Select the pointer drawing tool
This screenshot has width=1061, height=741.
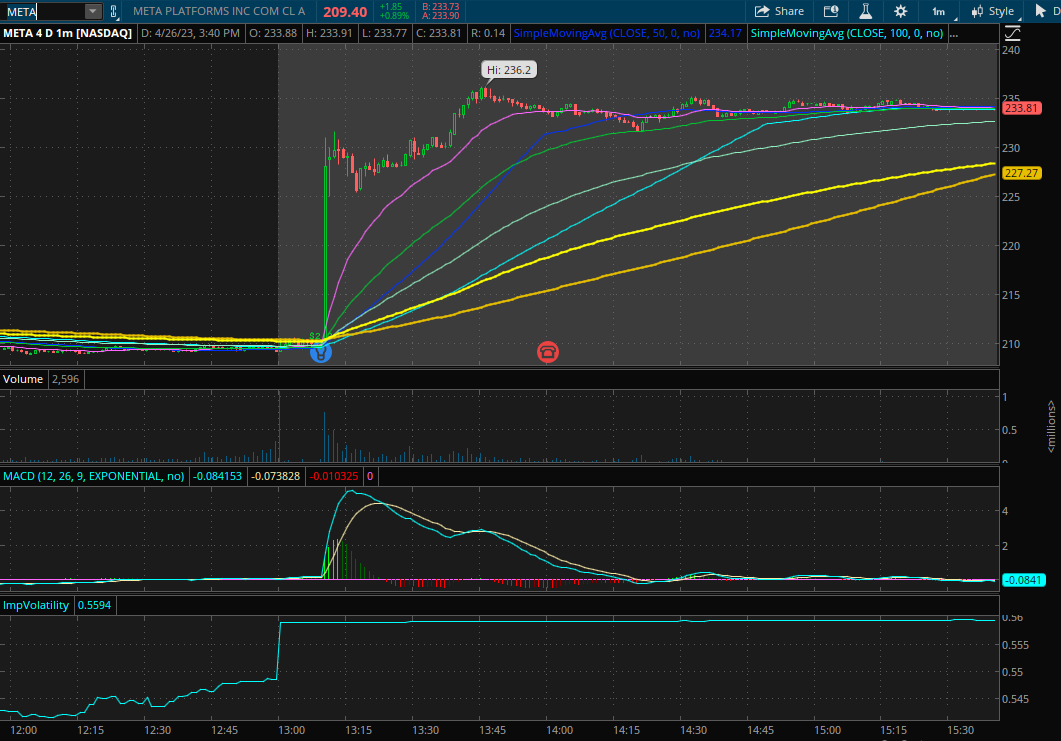pyautogui.click(x=1040, y=11)
